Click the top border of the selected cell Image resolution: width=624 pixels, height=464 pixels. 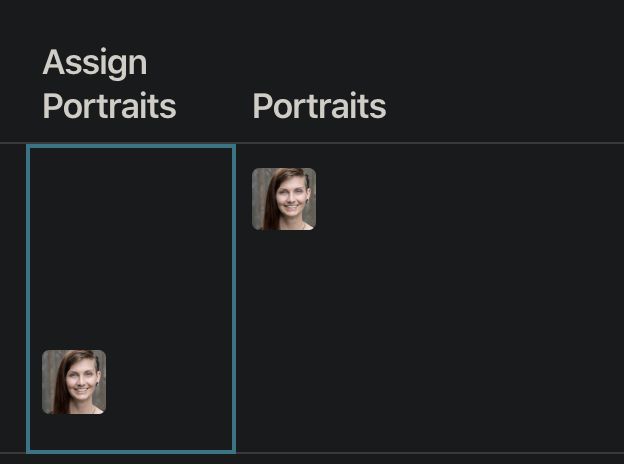[131, 146]
